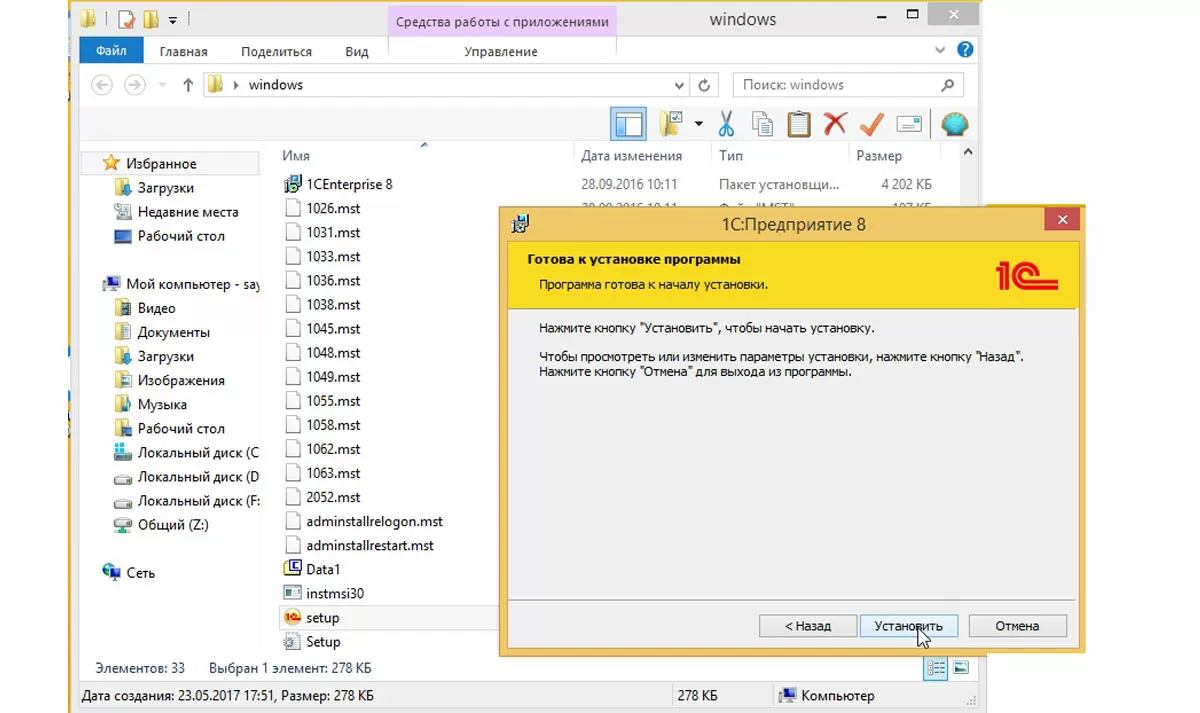Switch to large icons view in status bar
Screen dimensions: 1200x713
[x=960, y=668]
